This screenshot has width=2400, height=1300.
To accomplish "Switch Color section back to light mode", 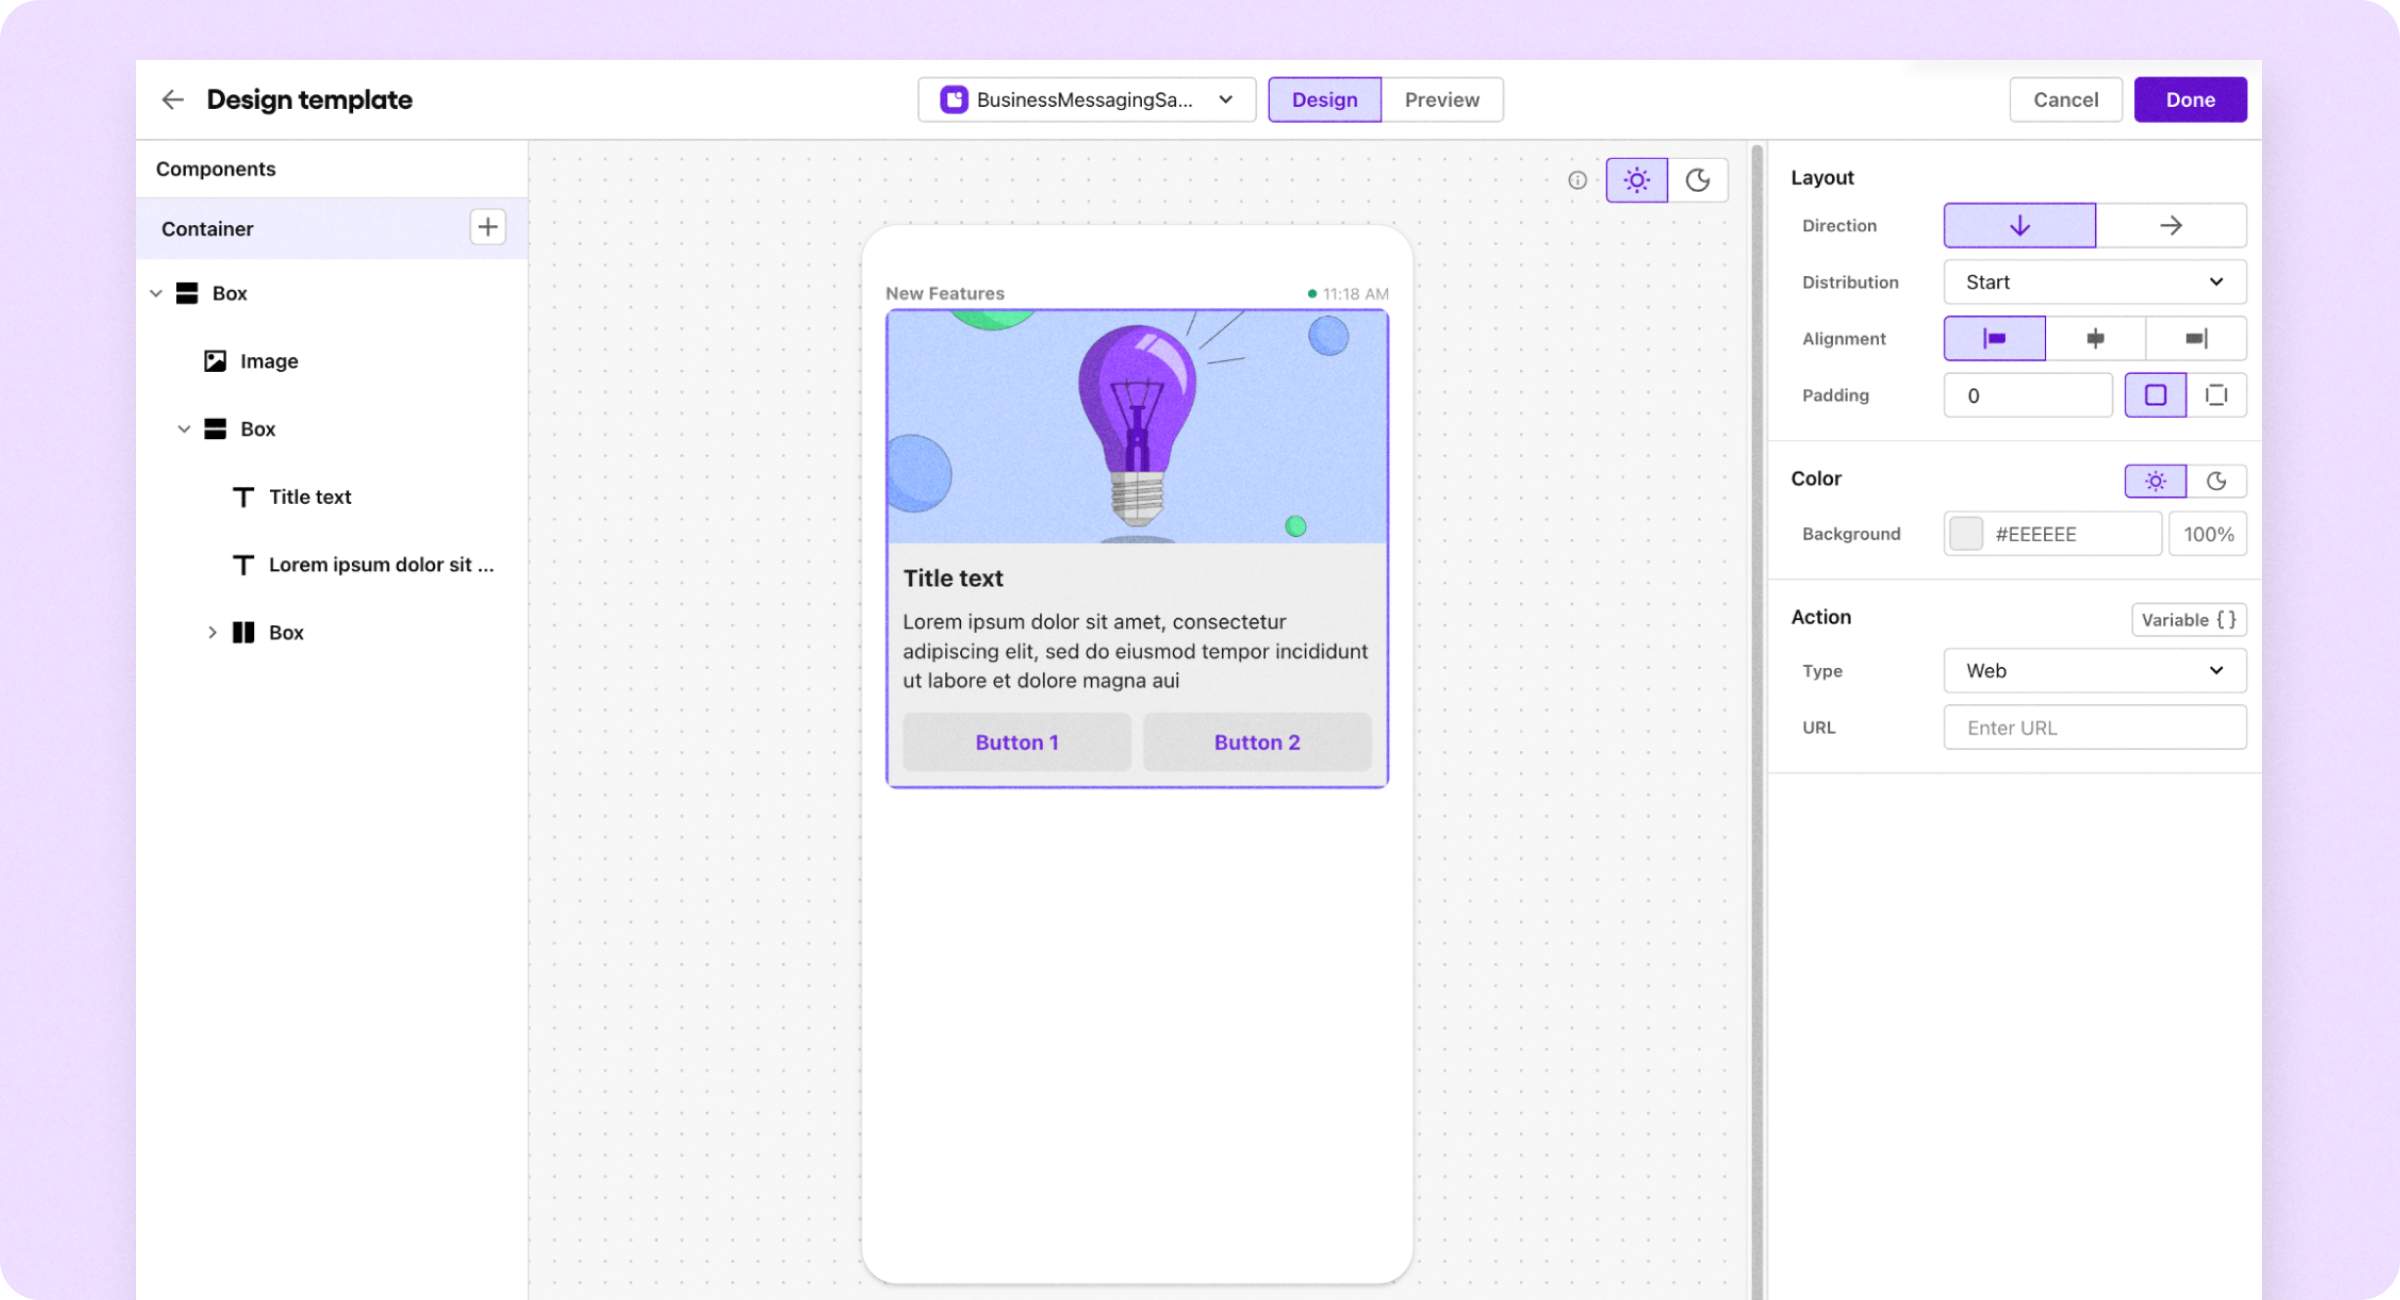I will [2155, 481].
